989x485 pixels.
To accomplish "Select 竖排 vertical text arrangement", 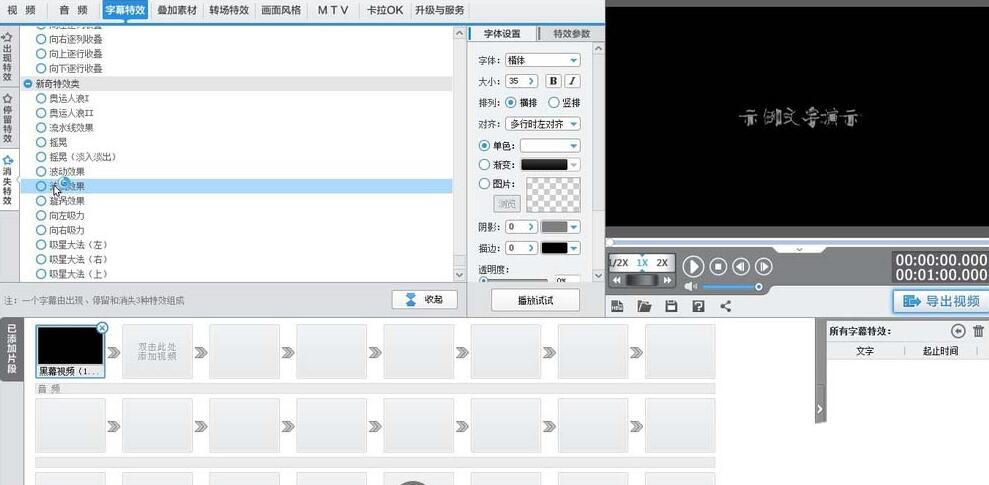I will 555,103.
